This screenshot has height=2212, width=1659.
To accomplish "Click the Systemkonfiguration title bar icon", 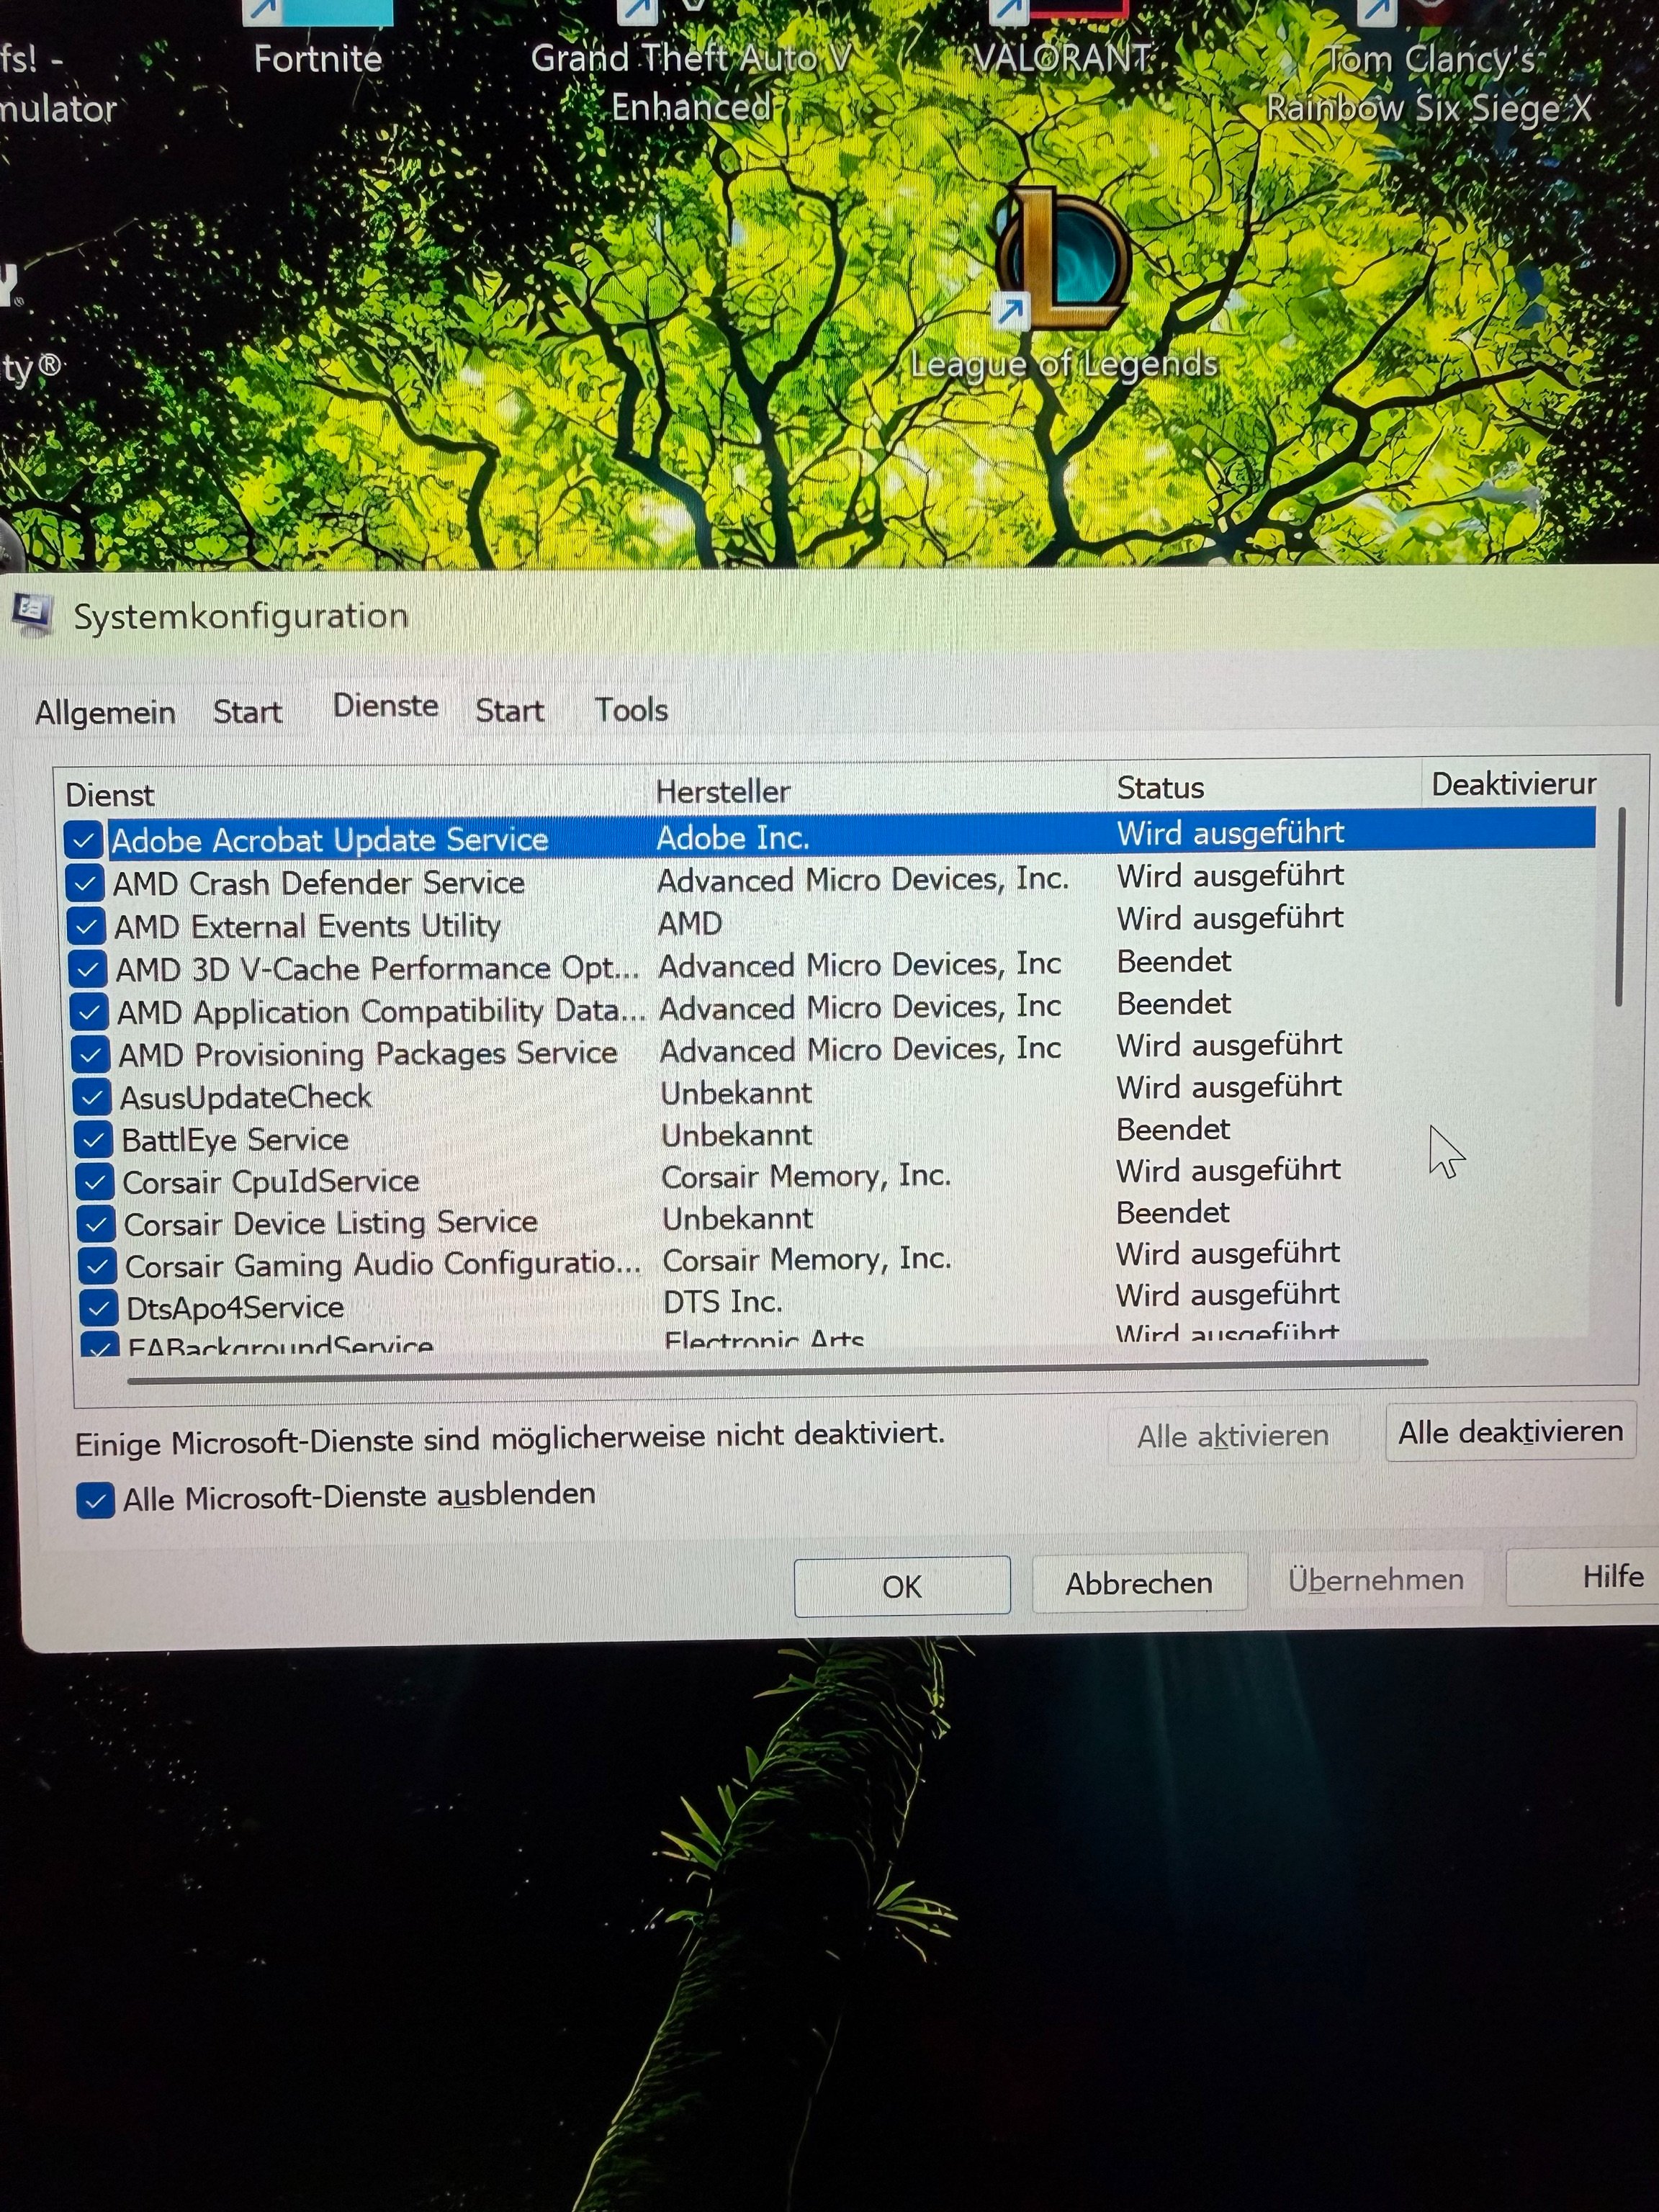I will 32,614.
